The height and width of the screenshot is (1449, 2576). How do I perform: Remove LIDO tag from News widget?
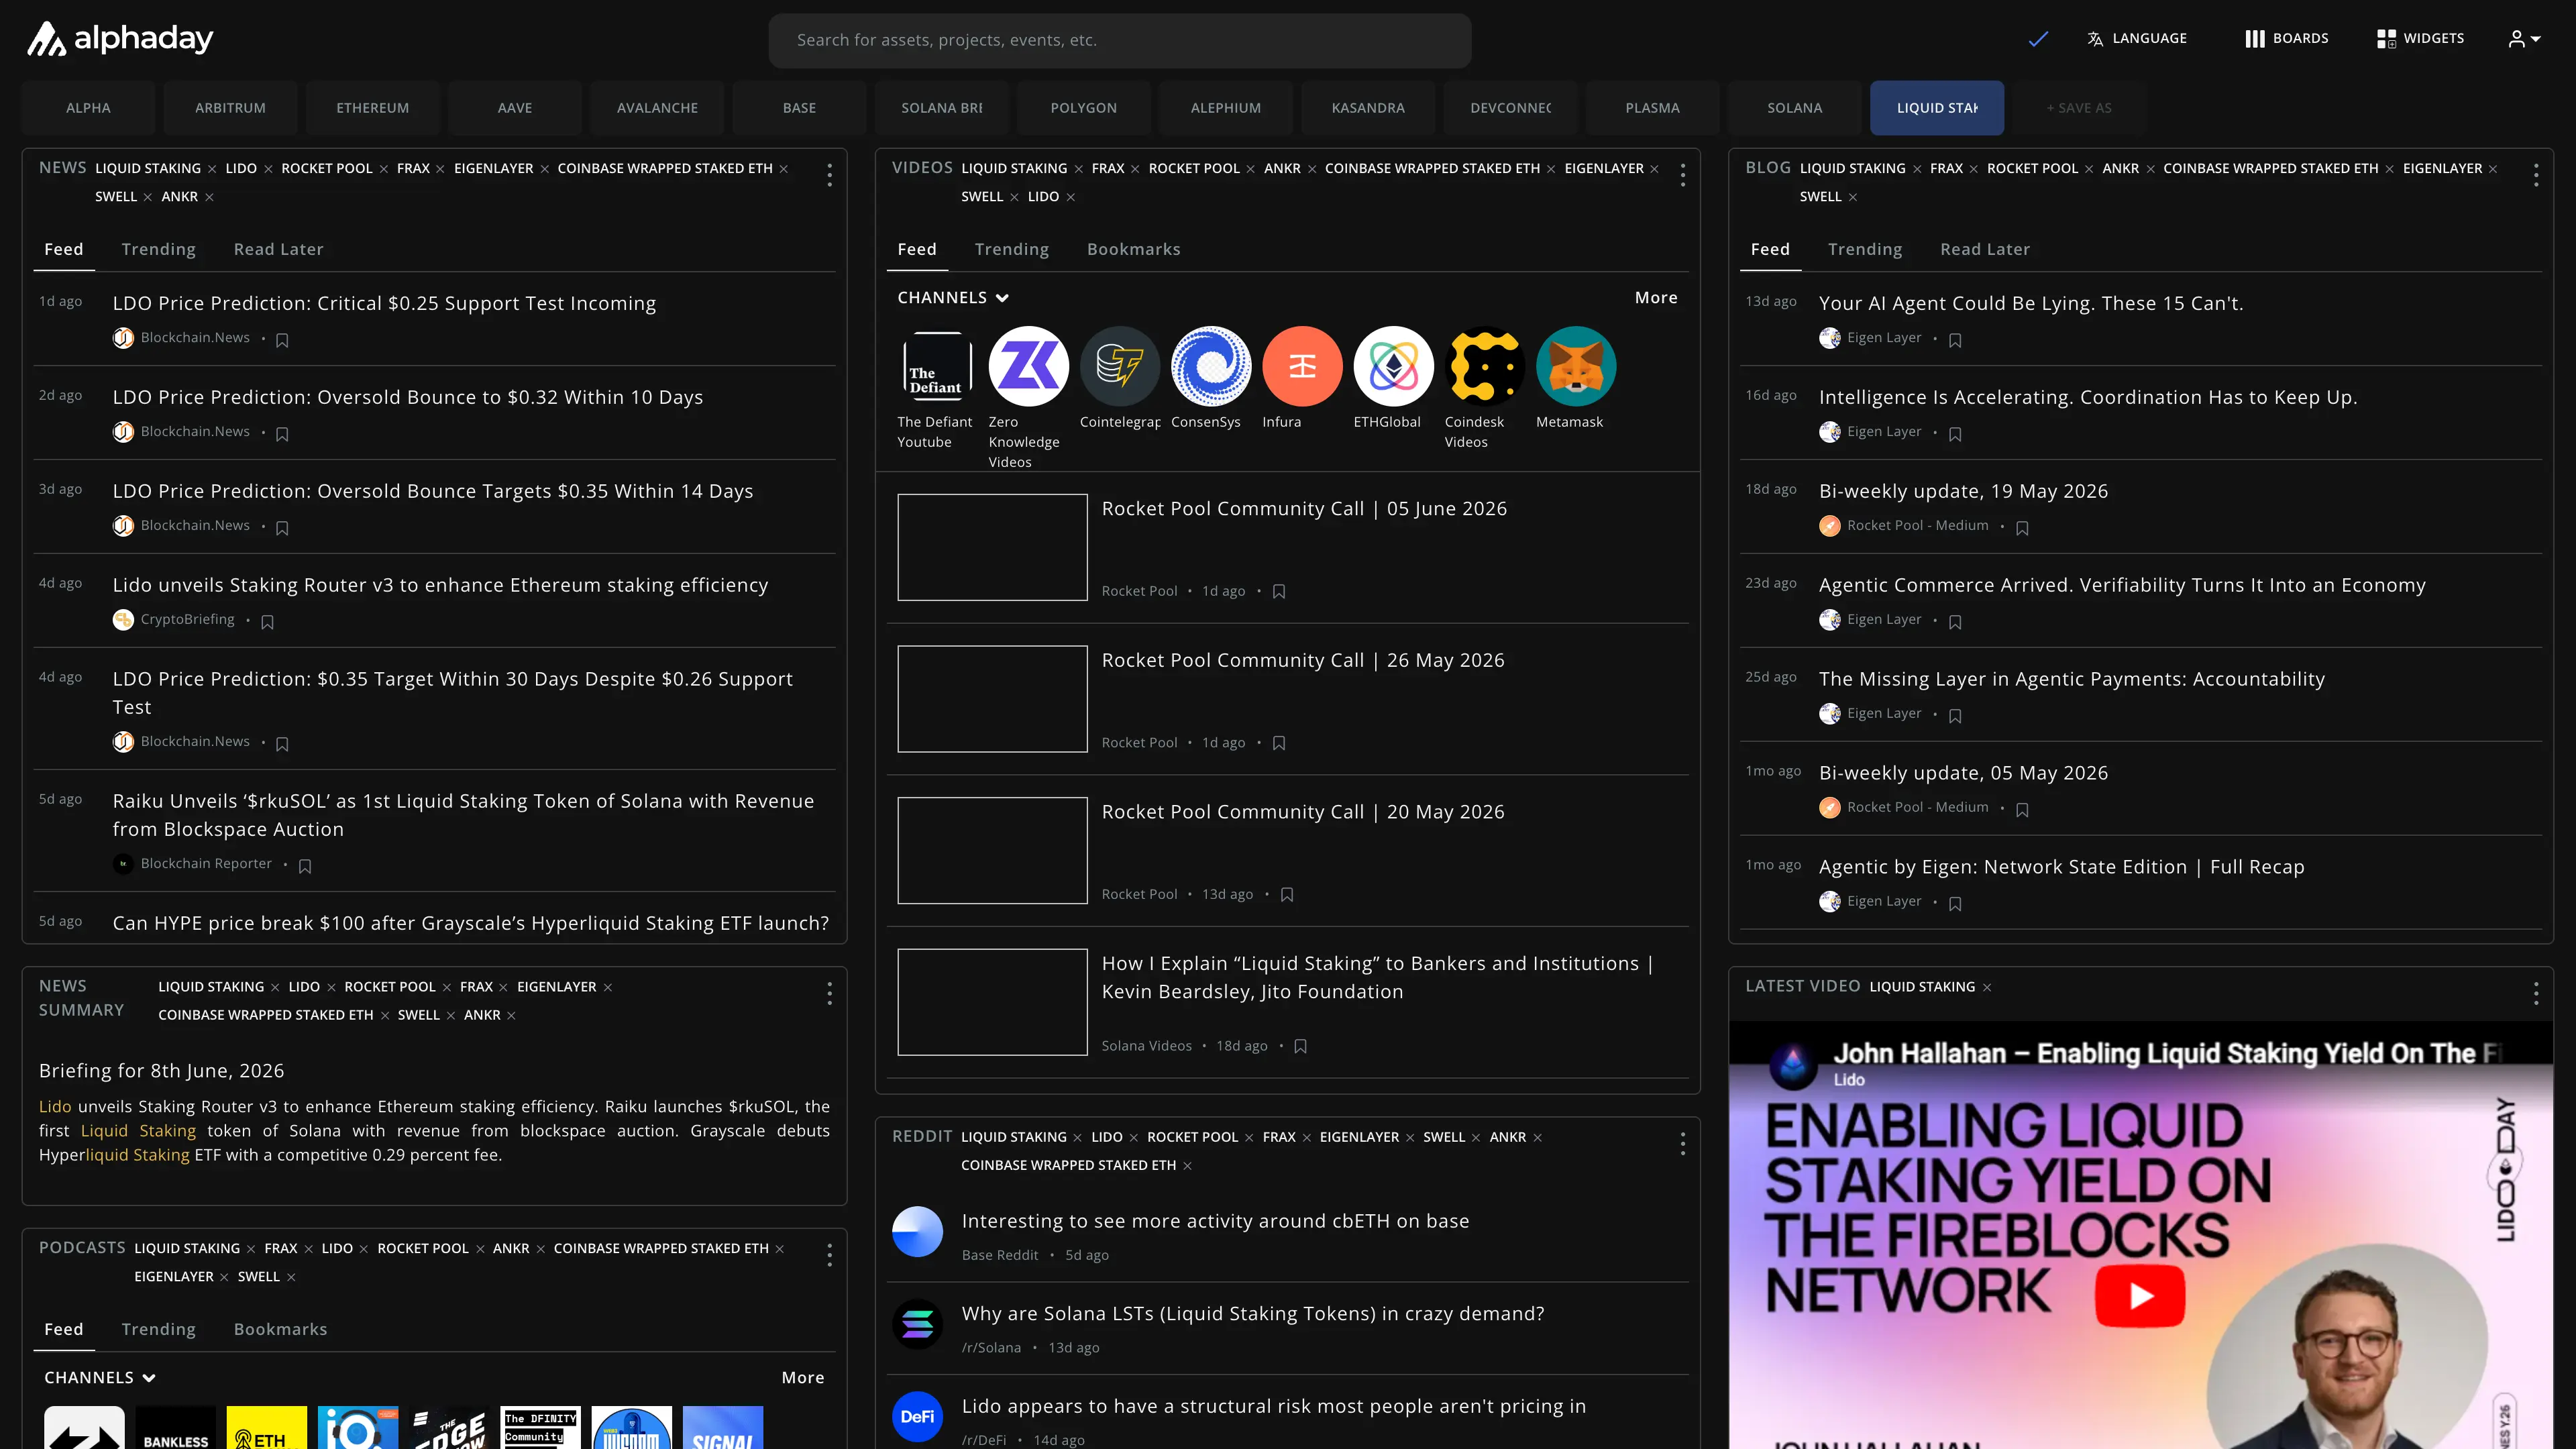[x=268, y=169]
